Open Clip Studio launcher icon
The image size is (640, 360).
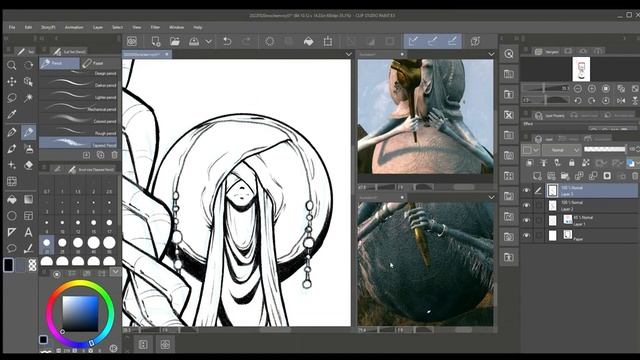point(132,41)
